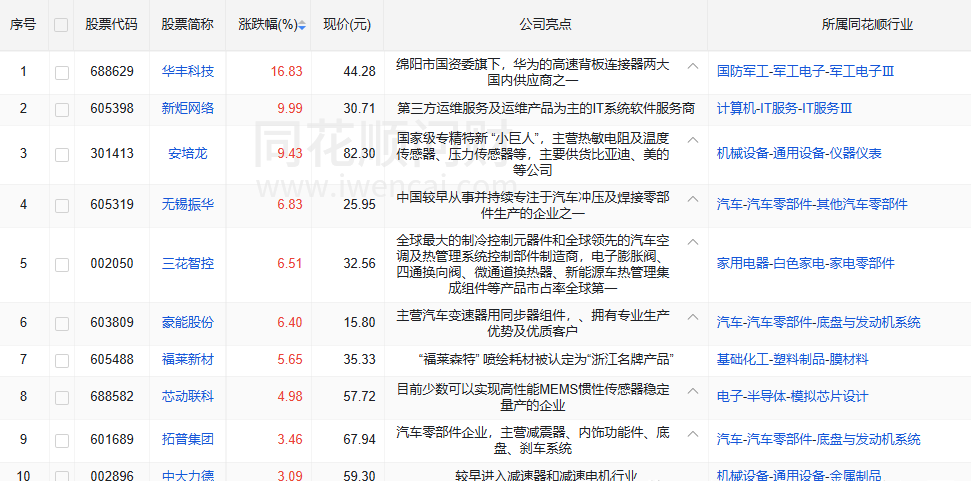Open industry link 国防军工-军工电子-军工电子Ⅲ
The image size is (975, 481).
click(805, 71)
